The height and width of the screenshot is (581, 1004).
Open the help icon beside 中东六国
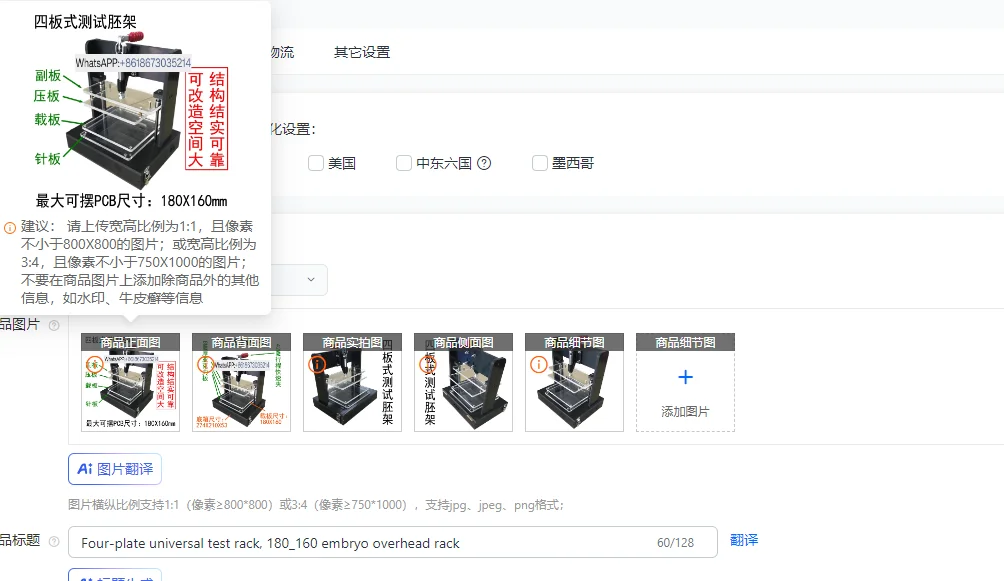point(484,163)
